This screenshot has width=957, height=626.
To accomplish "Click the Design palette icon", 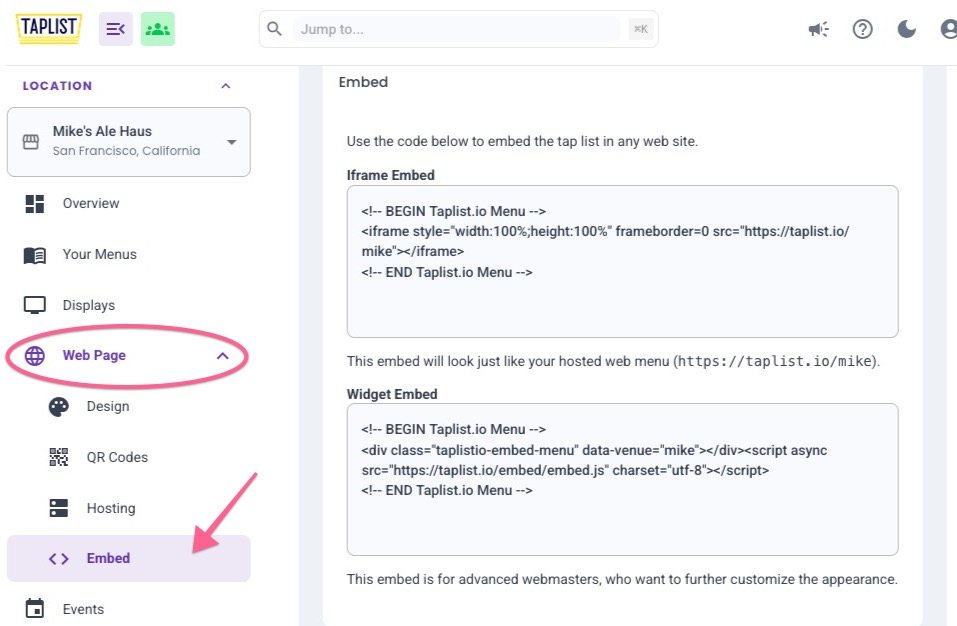I will point(59,407).
